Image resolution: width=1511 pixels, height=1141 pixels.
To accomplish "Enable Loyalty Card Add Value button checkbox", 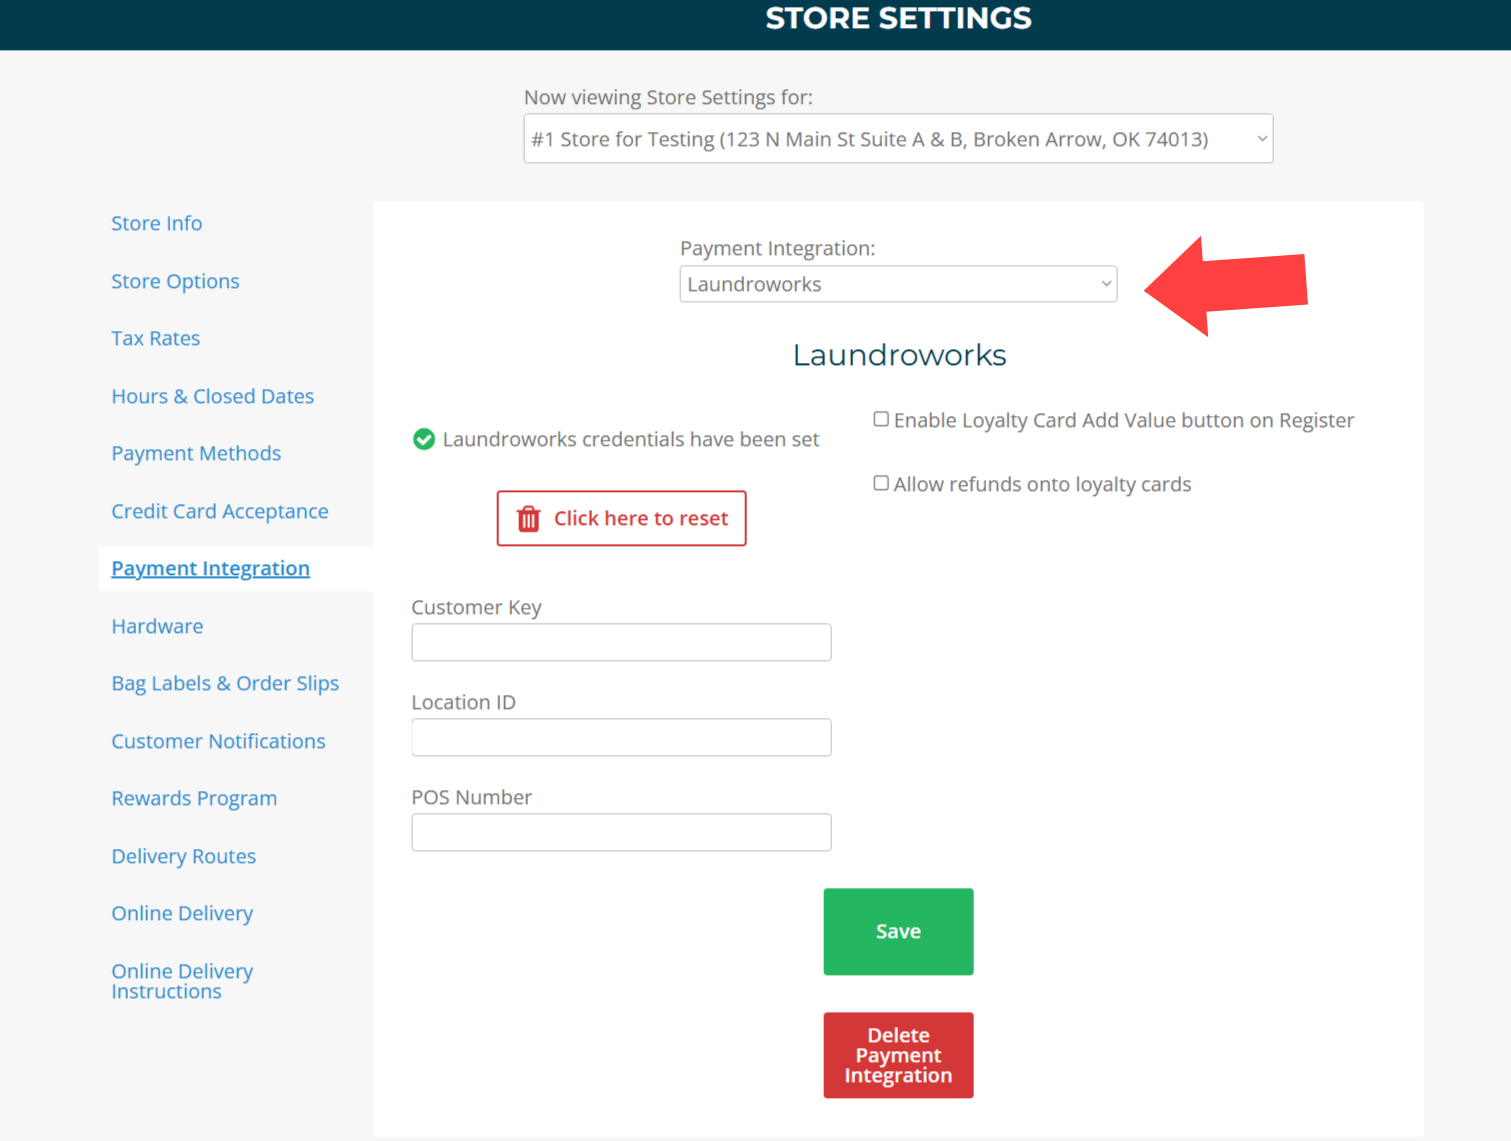I will coord(881,419).
